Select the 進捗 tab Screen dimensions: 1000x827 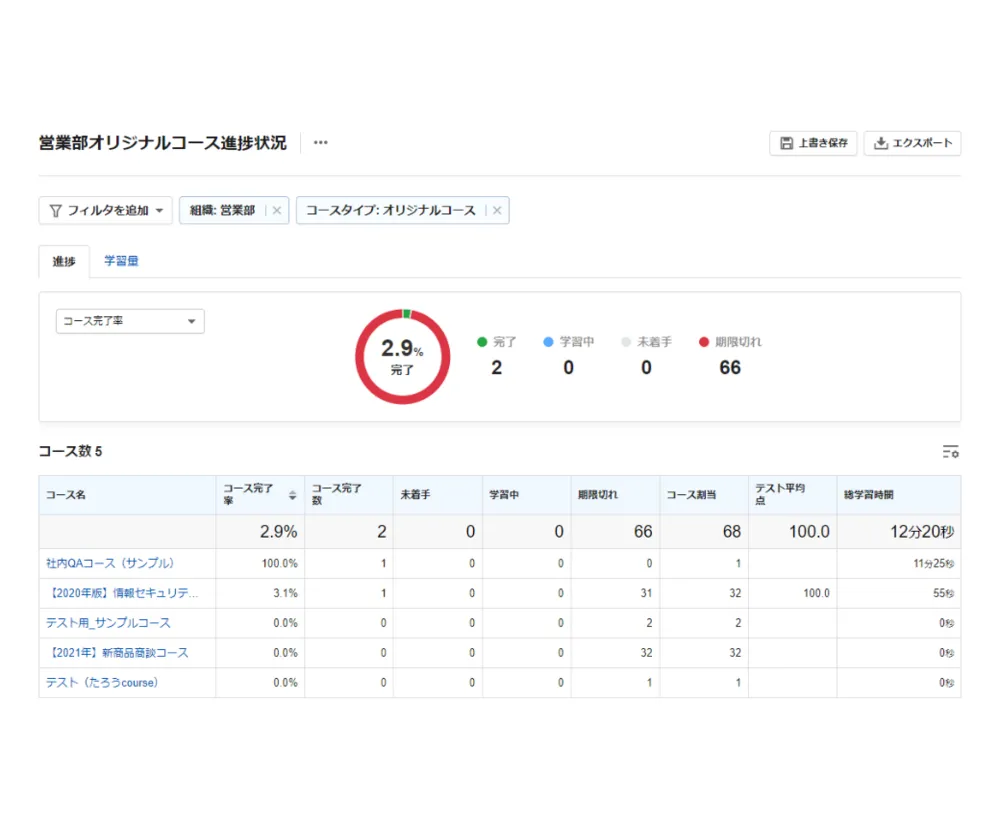click(x=64, y=261)
